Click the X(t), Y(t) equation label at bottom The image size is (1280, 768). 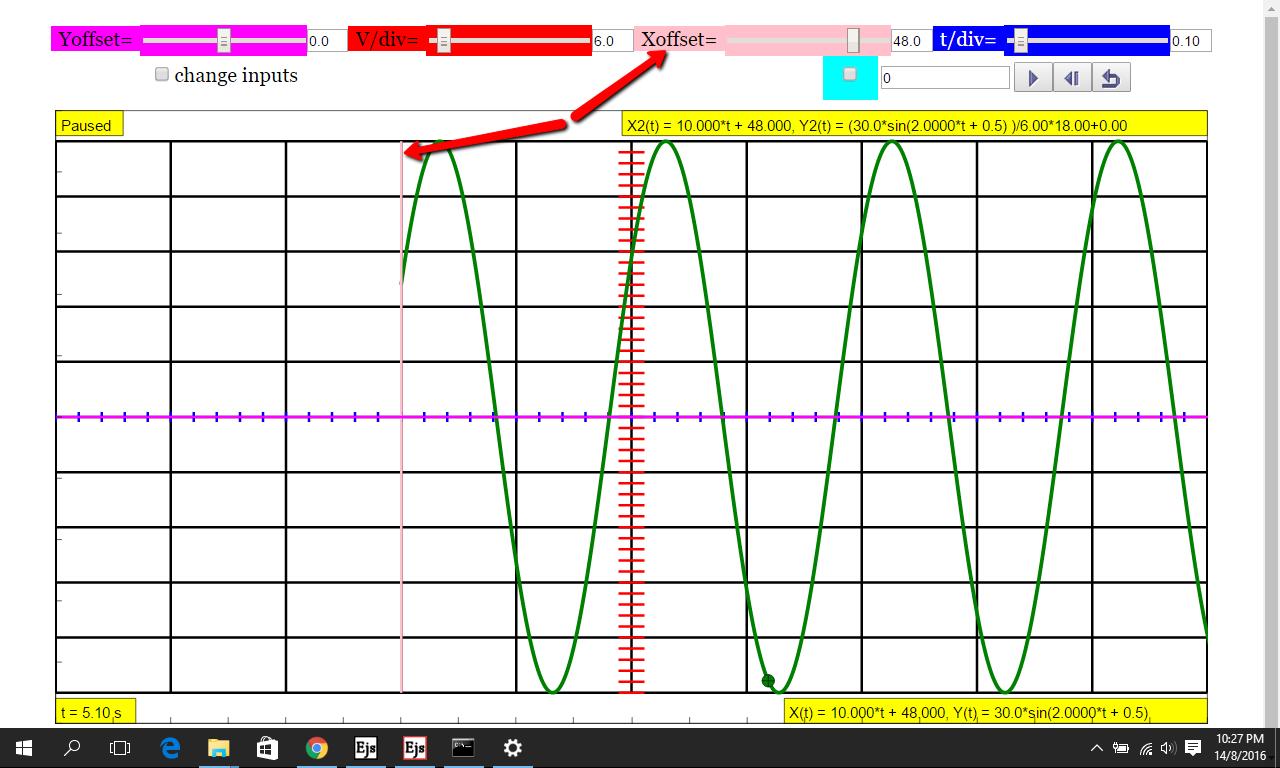pos(995,712)
